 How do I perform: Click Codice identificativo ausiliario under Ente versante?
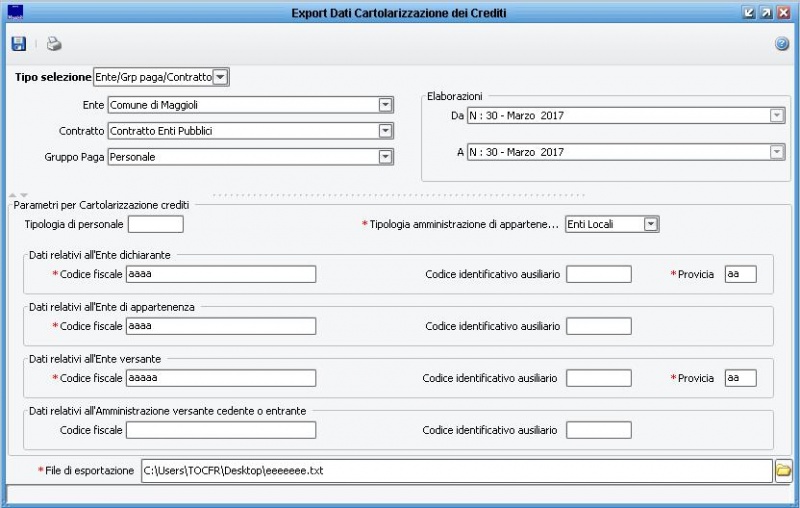coord(599,378)
